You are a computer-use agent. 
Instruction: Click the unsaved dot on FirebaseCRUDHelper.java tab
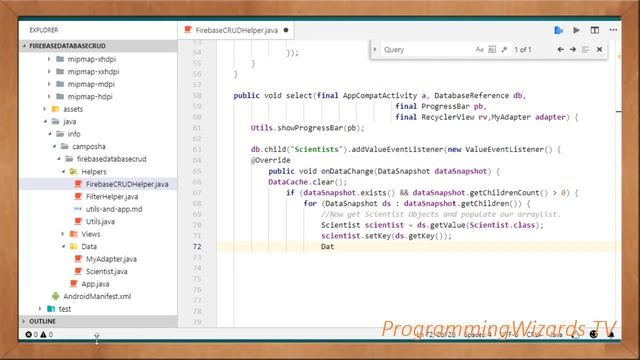pyautogui.click(x=286, y=30)
